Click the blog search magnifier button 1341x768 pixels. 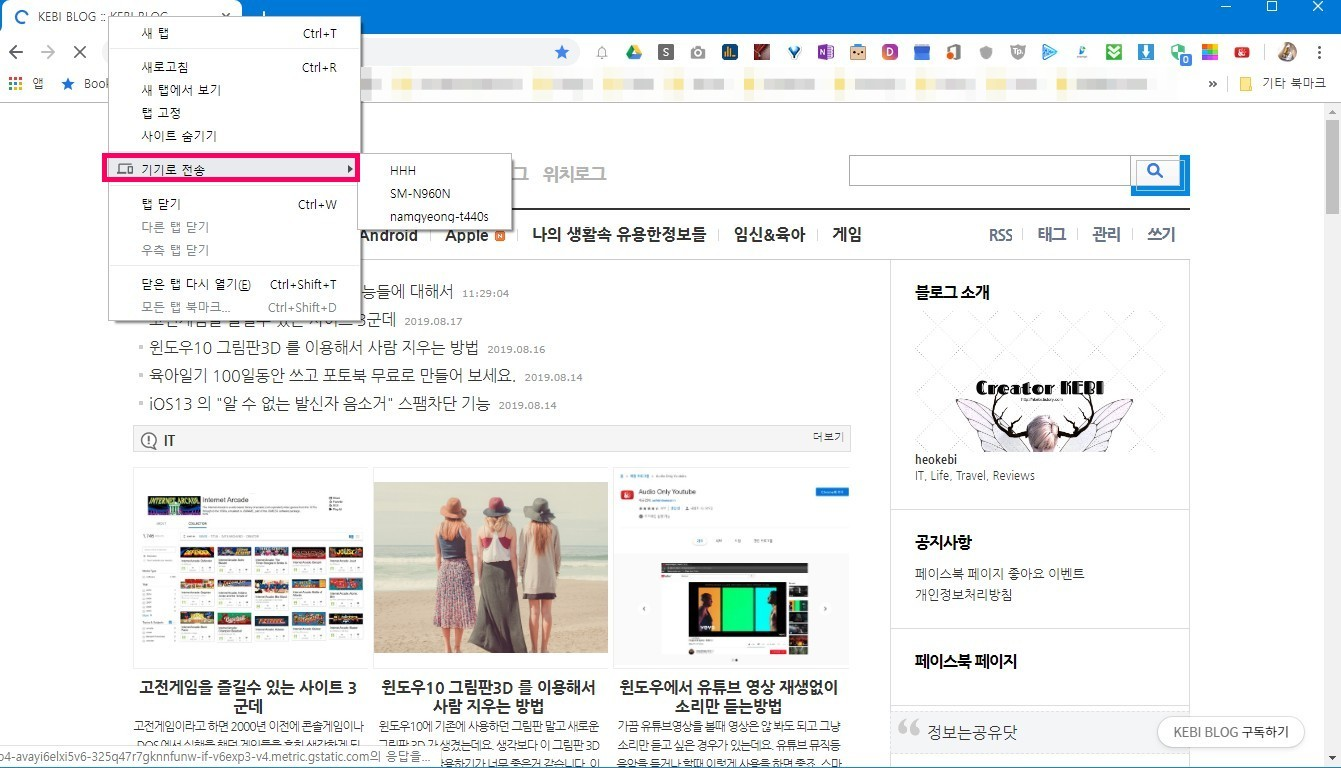click(1156, 171)
